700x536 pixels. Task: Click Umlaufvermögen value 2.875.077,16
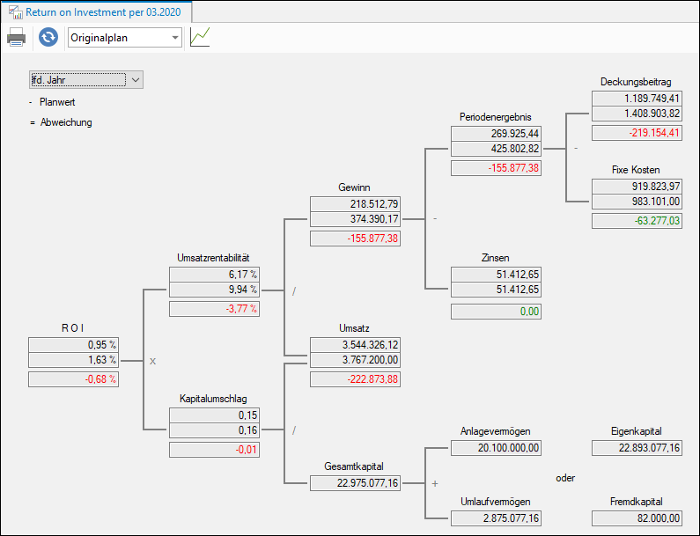pos(496,518)
